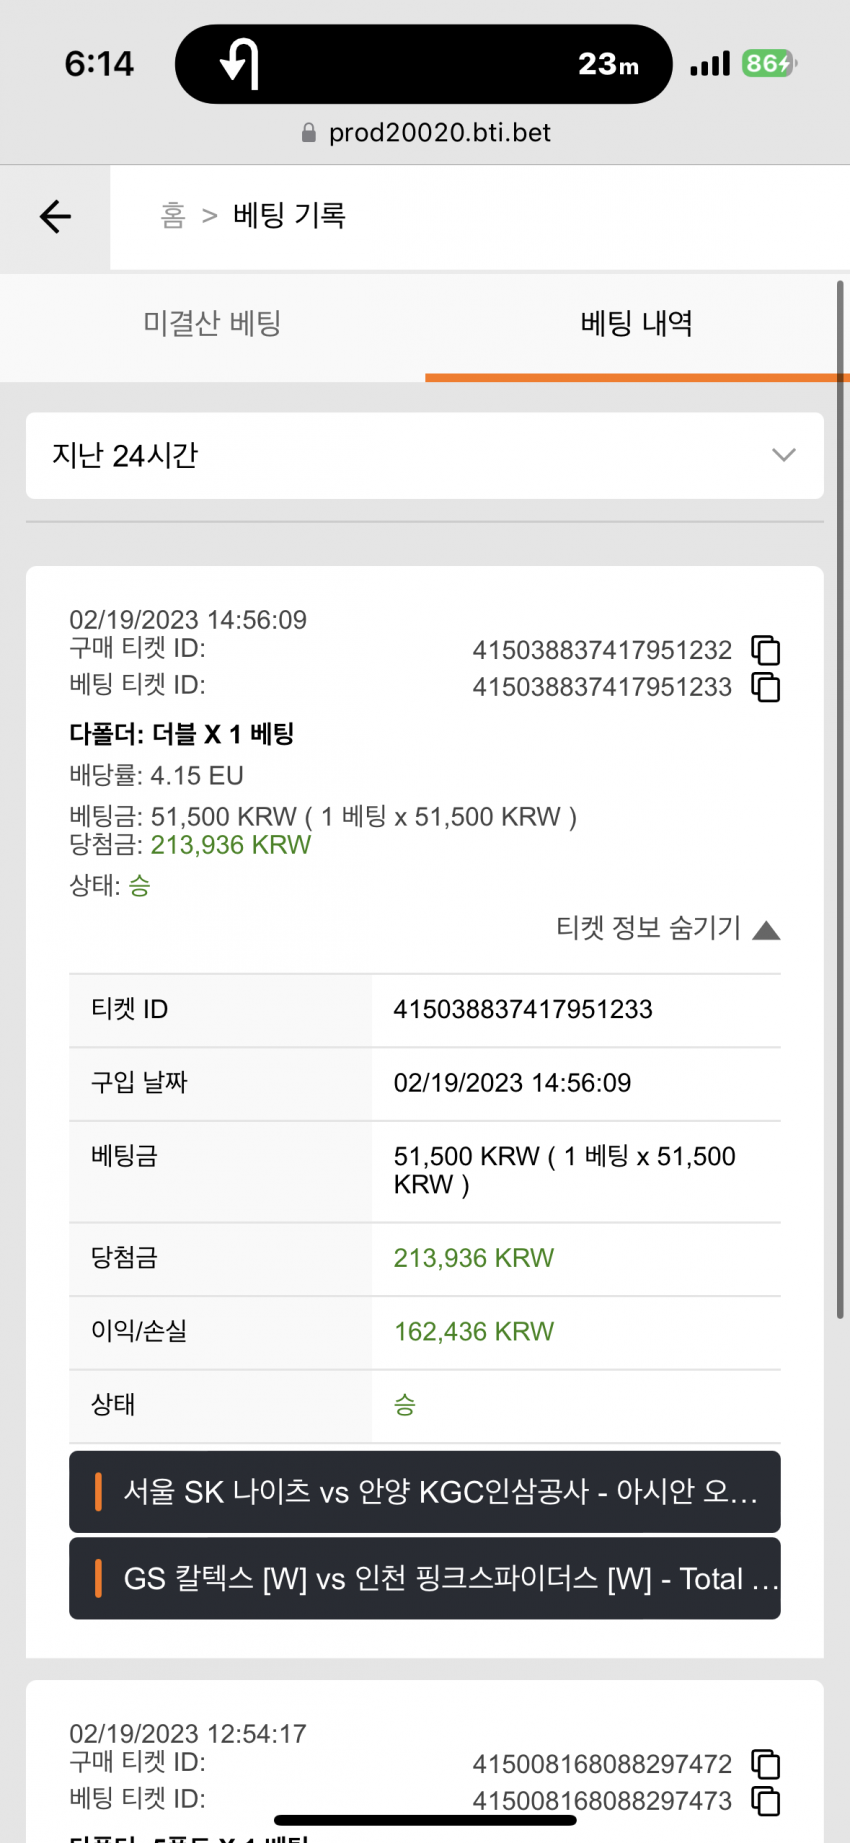Viewport: 850px width, 1843px height.
Task: Tap the back arrow icon
Action: [x=55, y=216]
